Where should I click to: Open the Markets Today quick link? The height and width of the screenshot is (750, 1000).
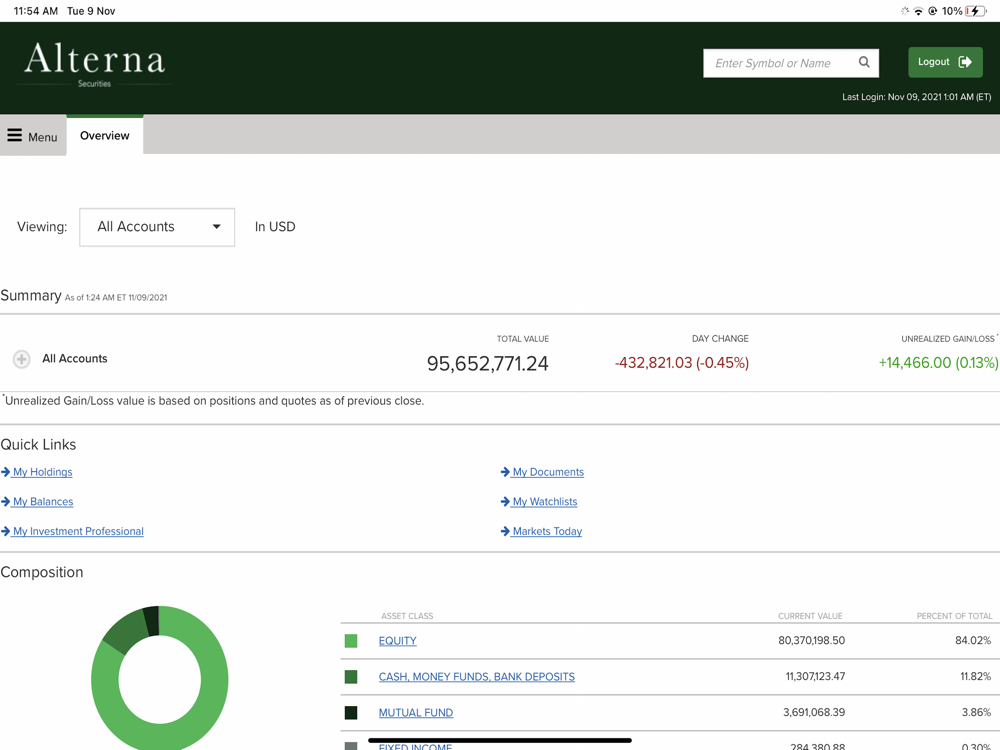tap(547, 531)
